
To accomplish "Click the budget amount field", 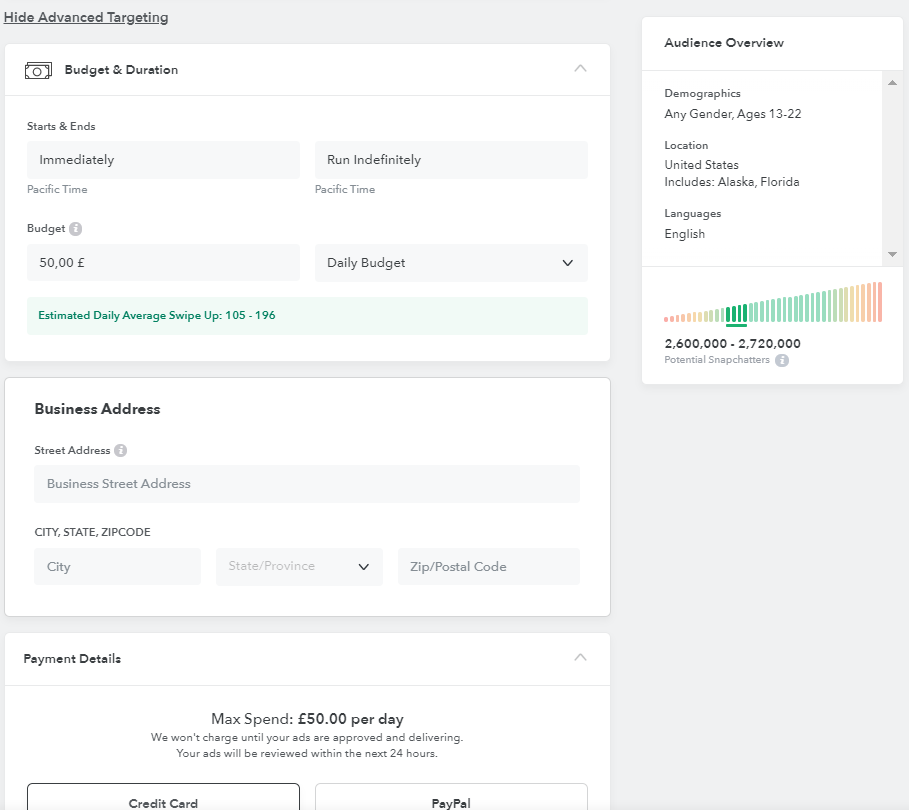I will click(163, 263).
